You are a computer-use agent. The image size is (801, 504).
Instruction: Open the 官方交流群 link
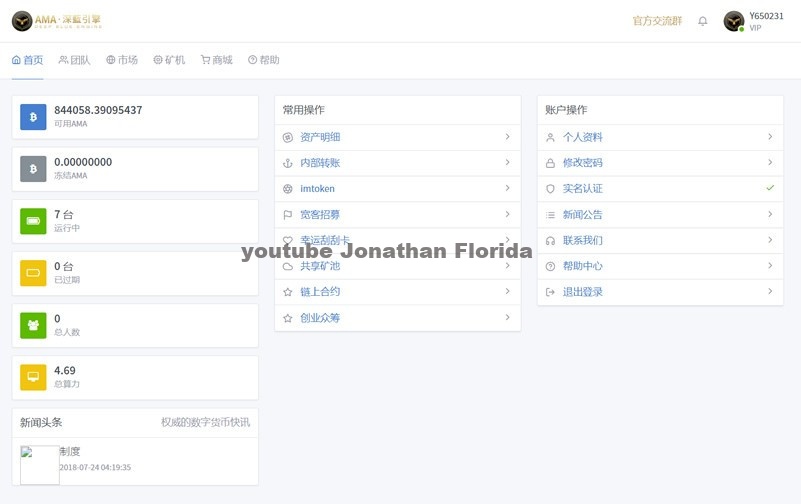click(657, 21)
